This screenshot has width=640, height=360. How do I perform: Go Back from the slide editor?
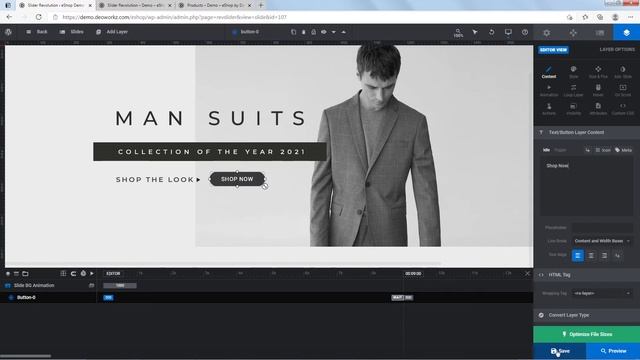37,32
